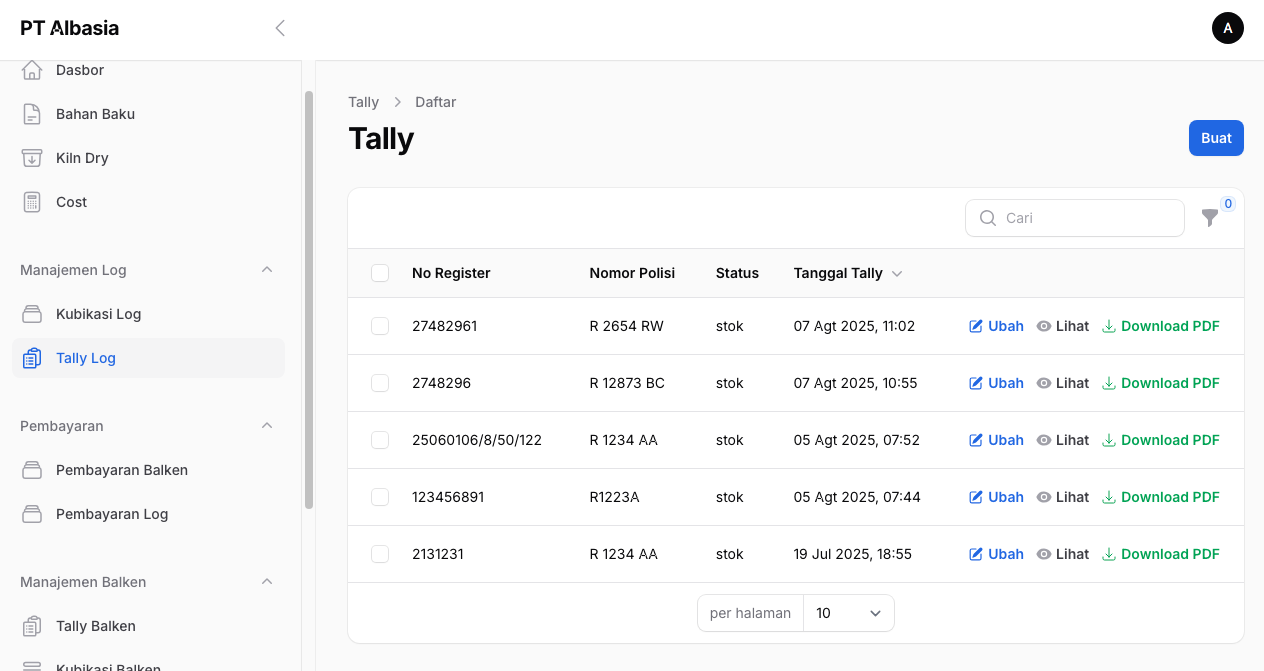
Task: Download PDF for register 2748296
Action: point(1160,383)
